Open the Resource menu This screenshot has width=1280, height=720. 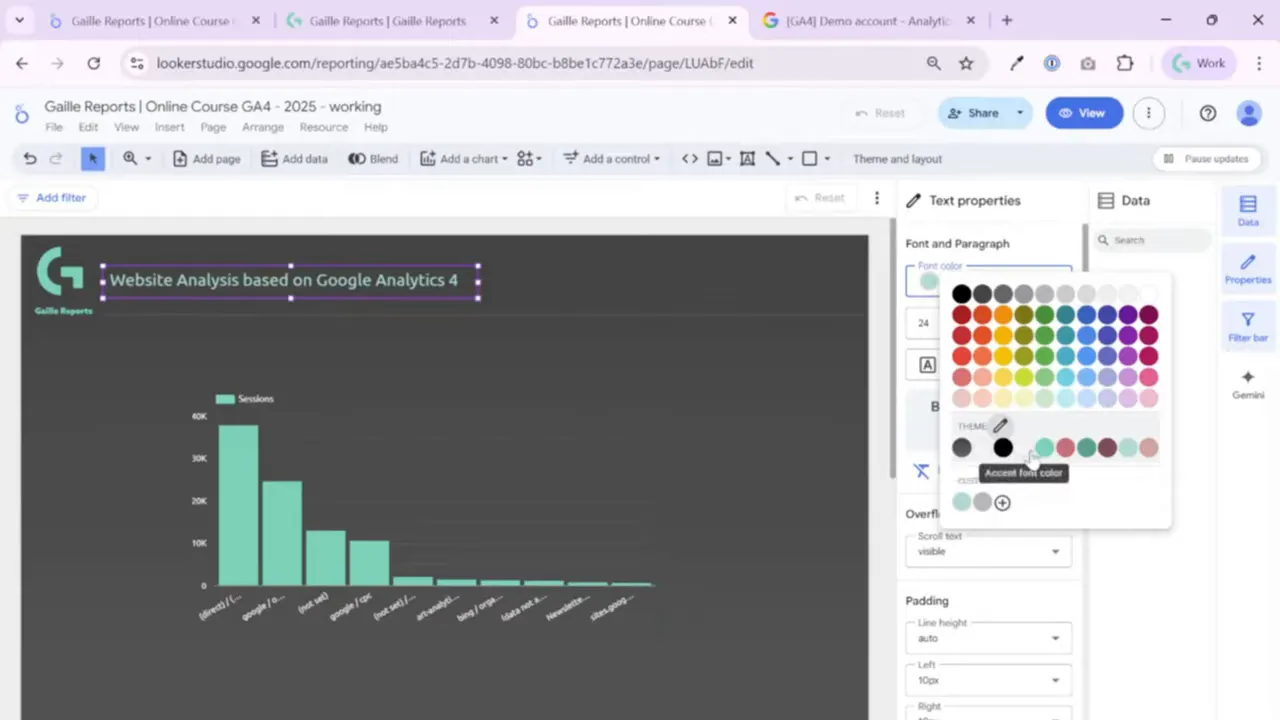[323, 127]
